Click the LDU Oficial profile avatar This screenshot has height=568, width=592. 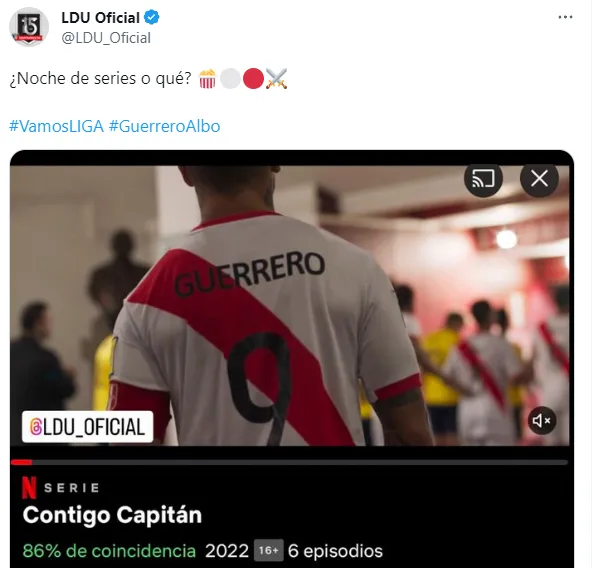click(x=29, y=27)
